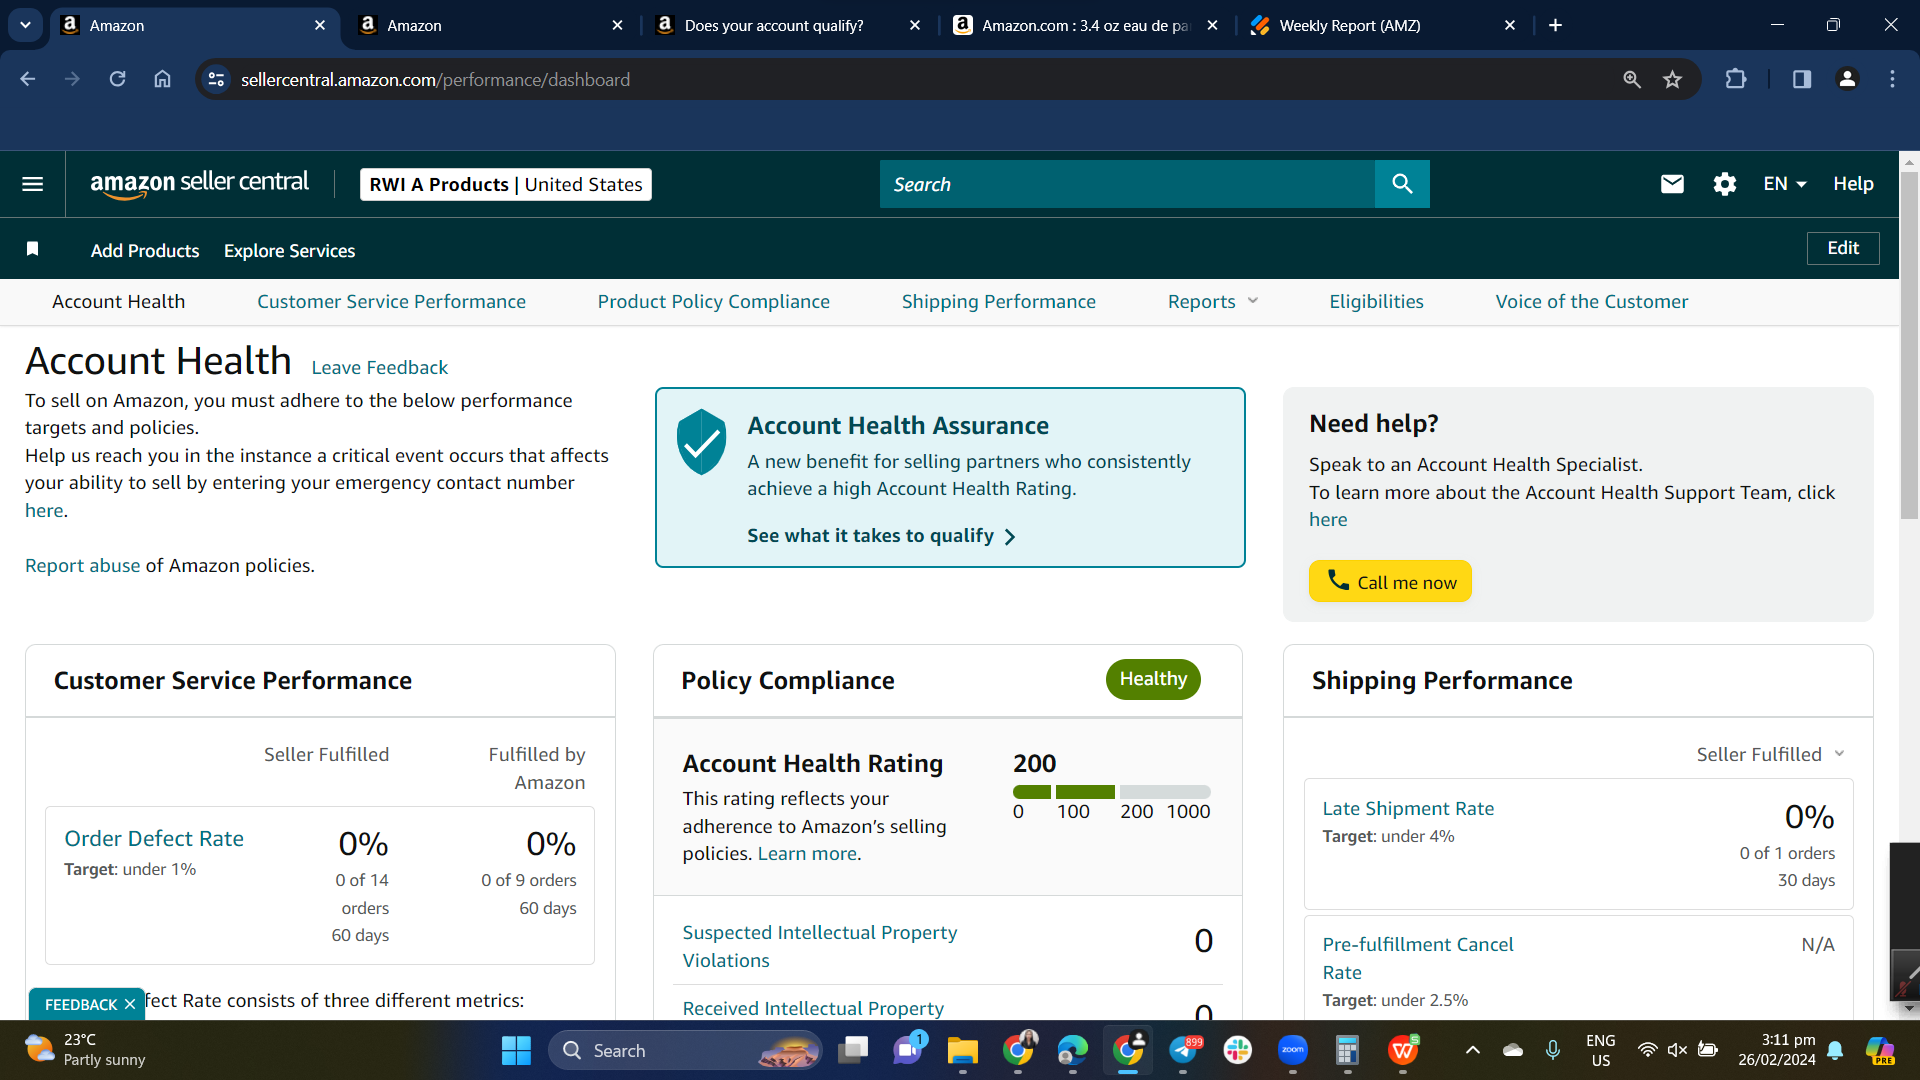1920x1080 pixels.
Task: Open the Late Shipment Rate link
Action: pyautogui.click(x=1408, y=808)
